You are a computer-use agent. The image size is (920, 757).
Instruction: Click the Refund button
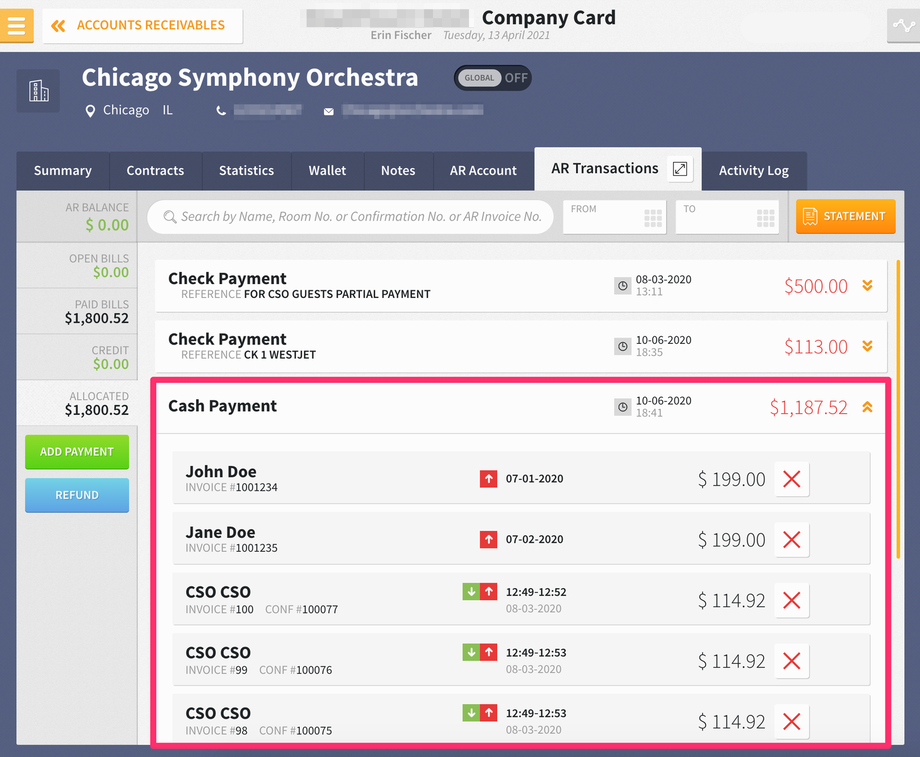[77, 495]
